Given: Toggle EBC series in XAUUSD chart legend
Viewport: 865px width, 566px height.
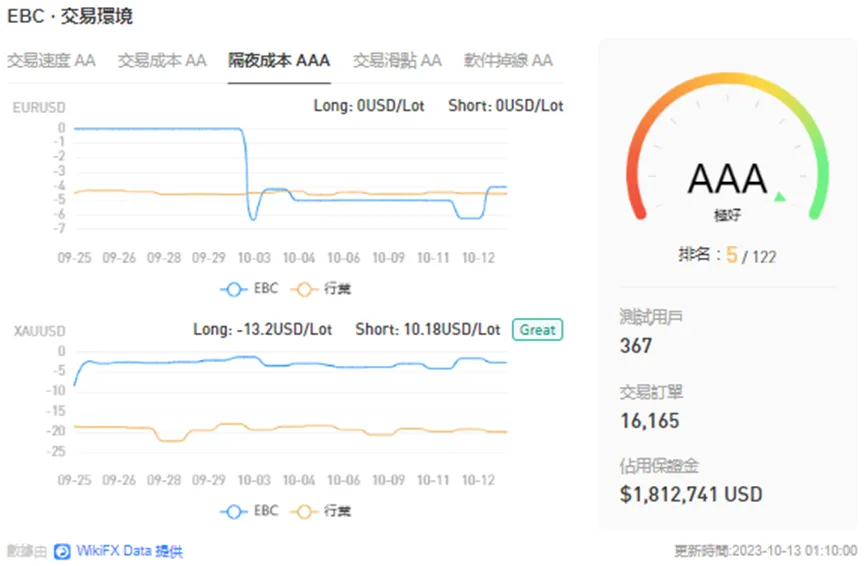Looking at the screenshot, I should [x=249, y=511].
